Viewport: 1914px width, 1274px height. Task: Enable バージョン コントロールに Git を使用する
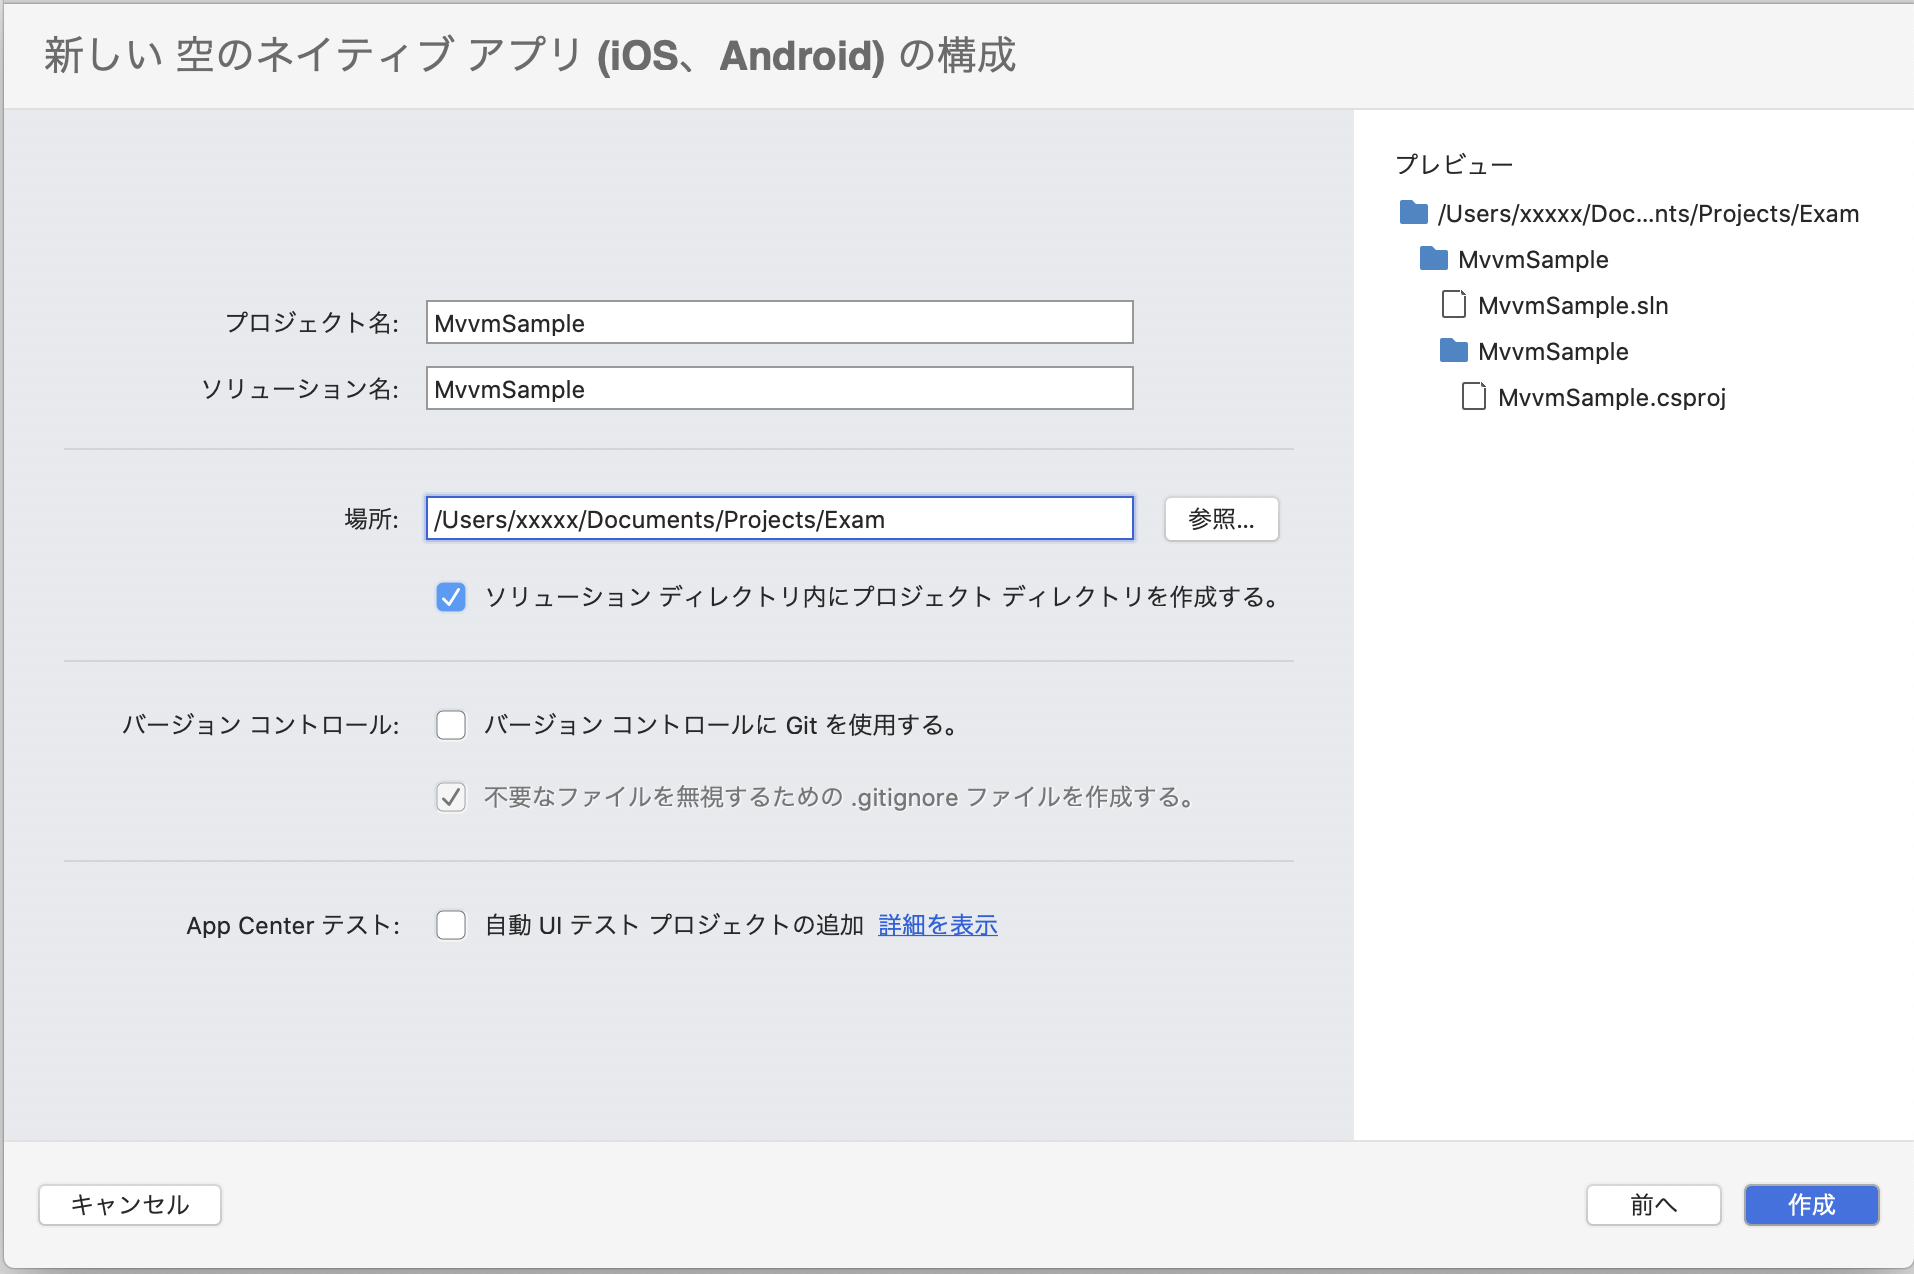(x=451, y=725)
